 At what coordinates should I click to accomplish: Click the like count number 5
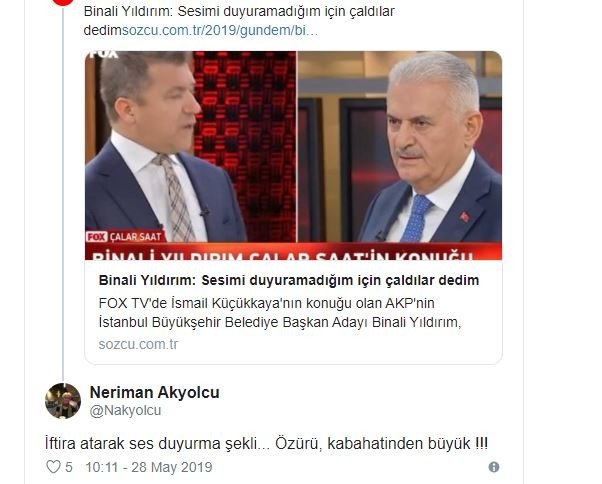coord(69,467)
